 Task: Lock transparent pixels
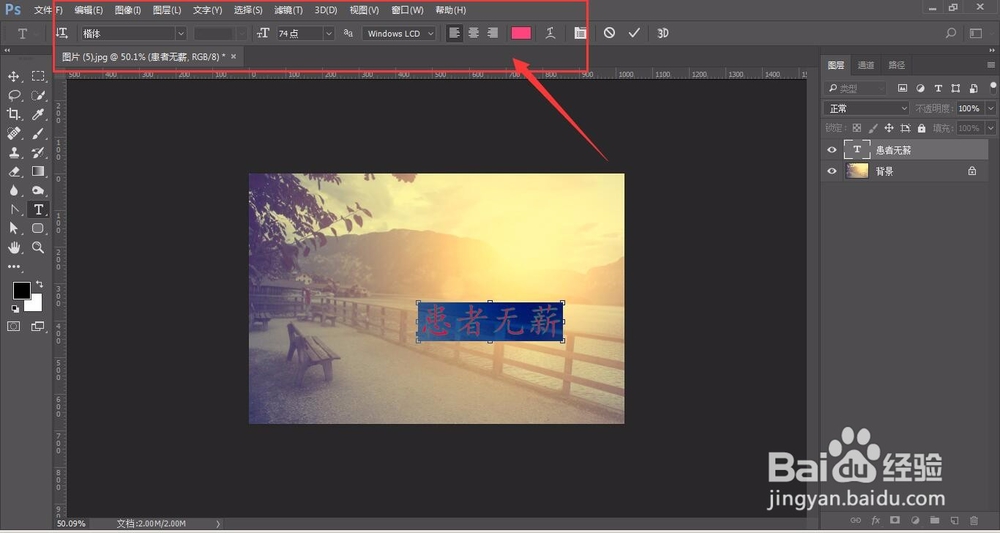point(857,128)
